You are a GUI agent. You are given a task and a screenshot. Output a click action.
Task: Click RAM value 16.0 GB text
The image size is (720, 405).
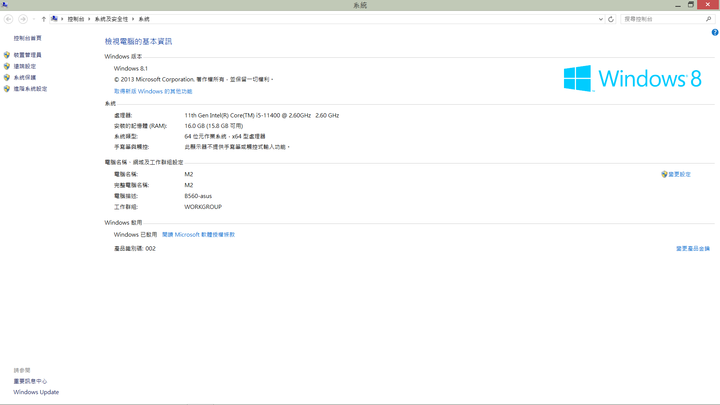(214, 126)
